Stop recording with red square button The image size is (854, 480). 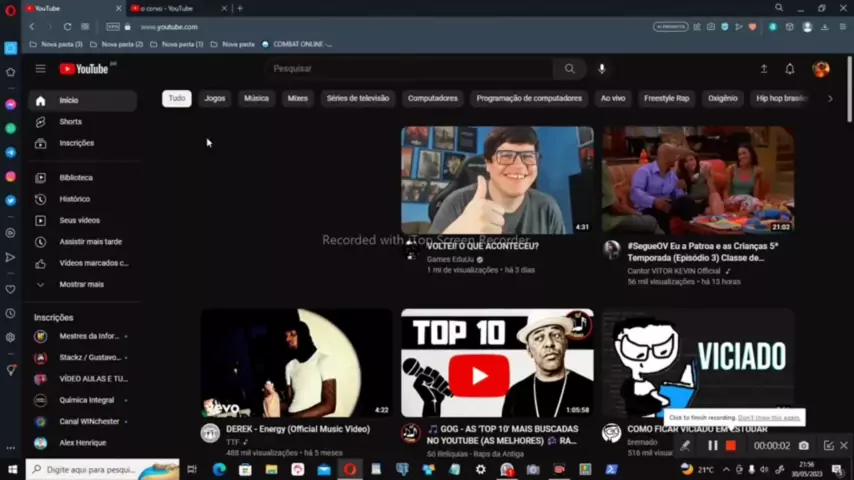pyautogui.click(x=731, y=446)
